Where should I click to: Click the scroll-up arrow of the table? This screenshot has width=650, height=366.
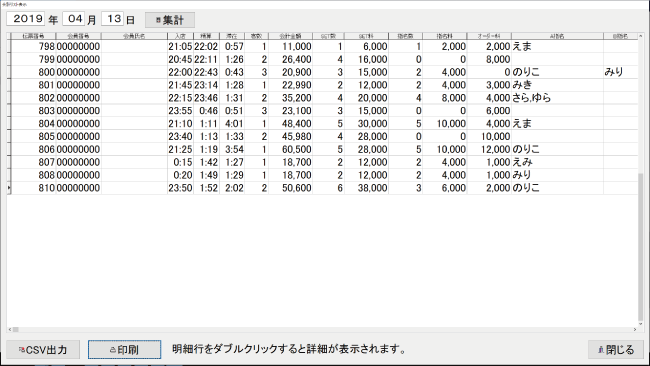pyautogui.click(x=640, y=36)
